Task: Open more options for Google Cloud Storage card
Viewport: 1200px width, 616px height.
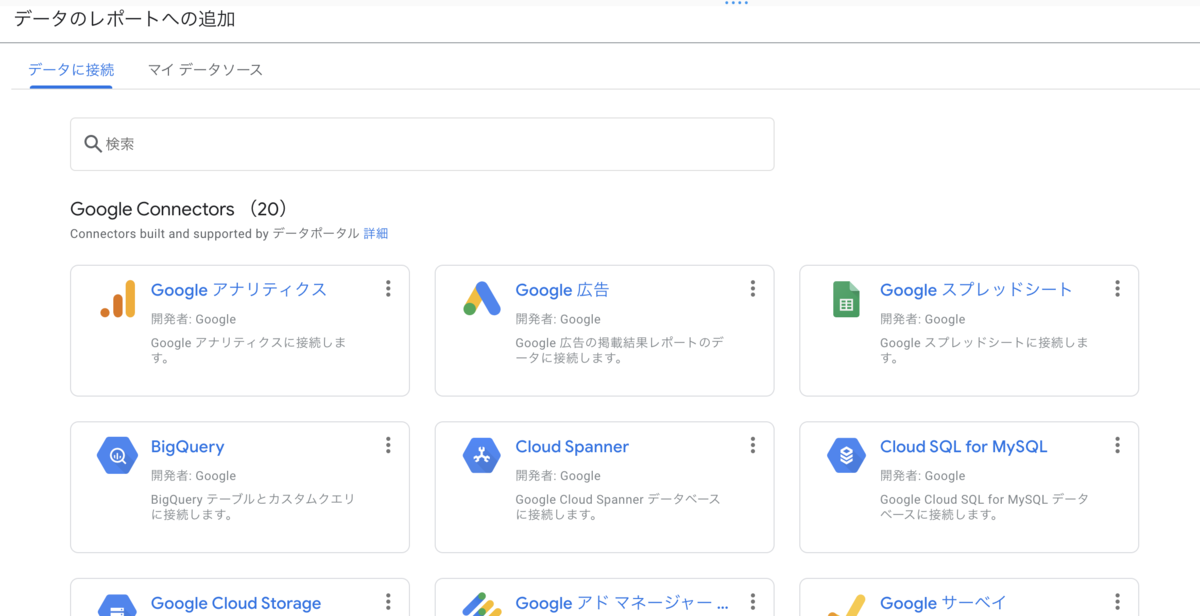Action: tap(388, 602)
